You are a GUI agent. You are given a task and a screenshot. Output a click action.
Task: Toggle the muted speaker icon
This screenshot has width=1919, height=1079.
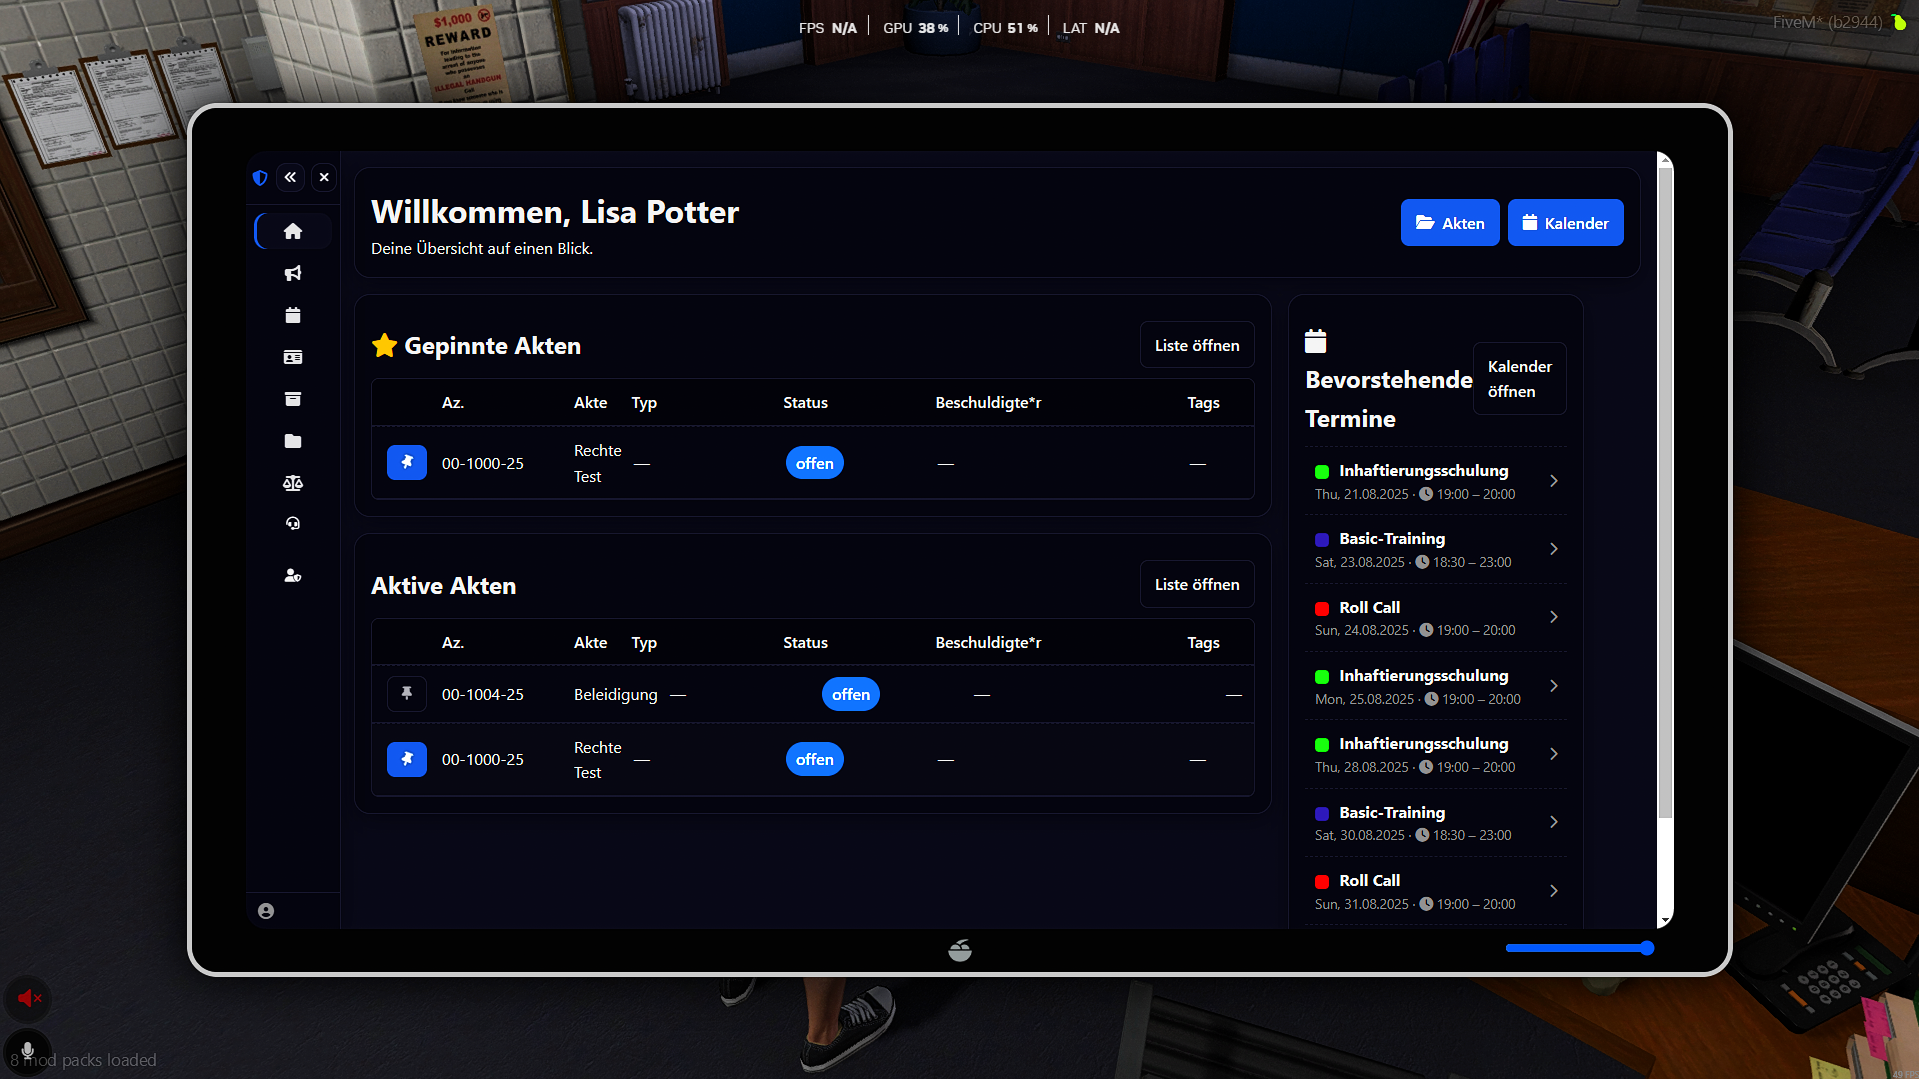(x=28, y=997)
